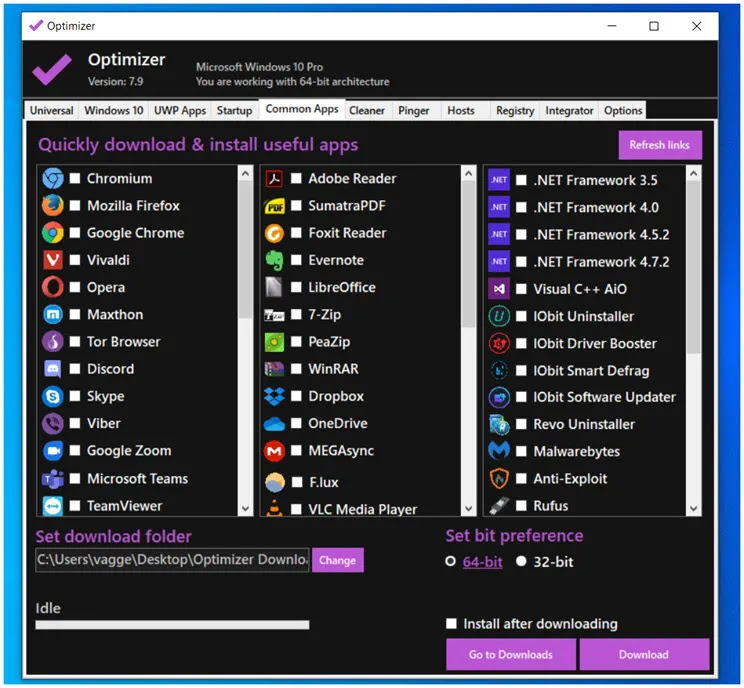The image size is (744, 688).
Task: Tick the TeamViewer checkbox
Action: 75,506
